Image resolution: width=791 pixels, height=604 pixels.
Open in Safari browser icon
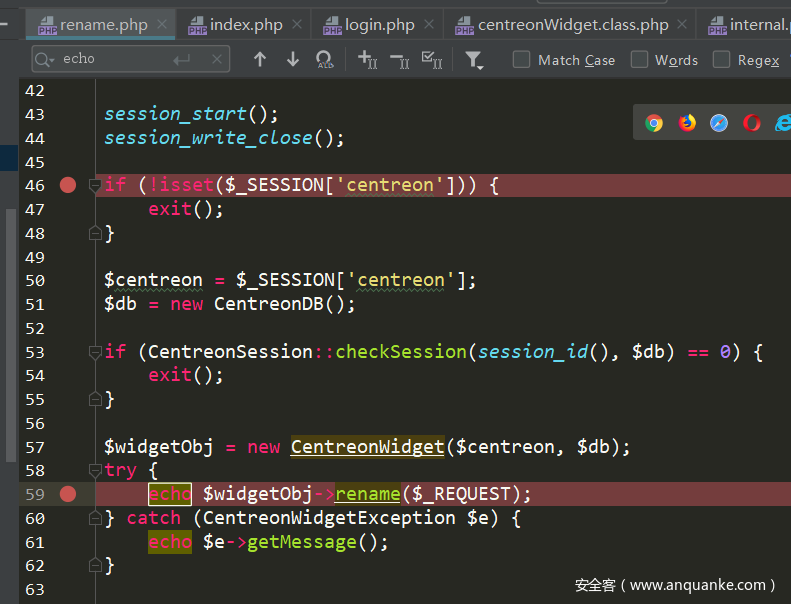click(719, 123)
